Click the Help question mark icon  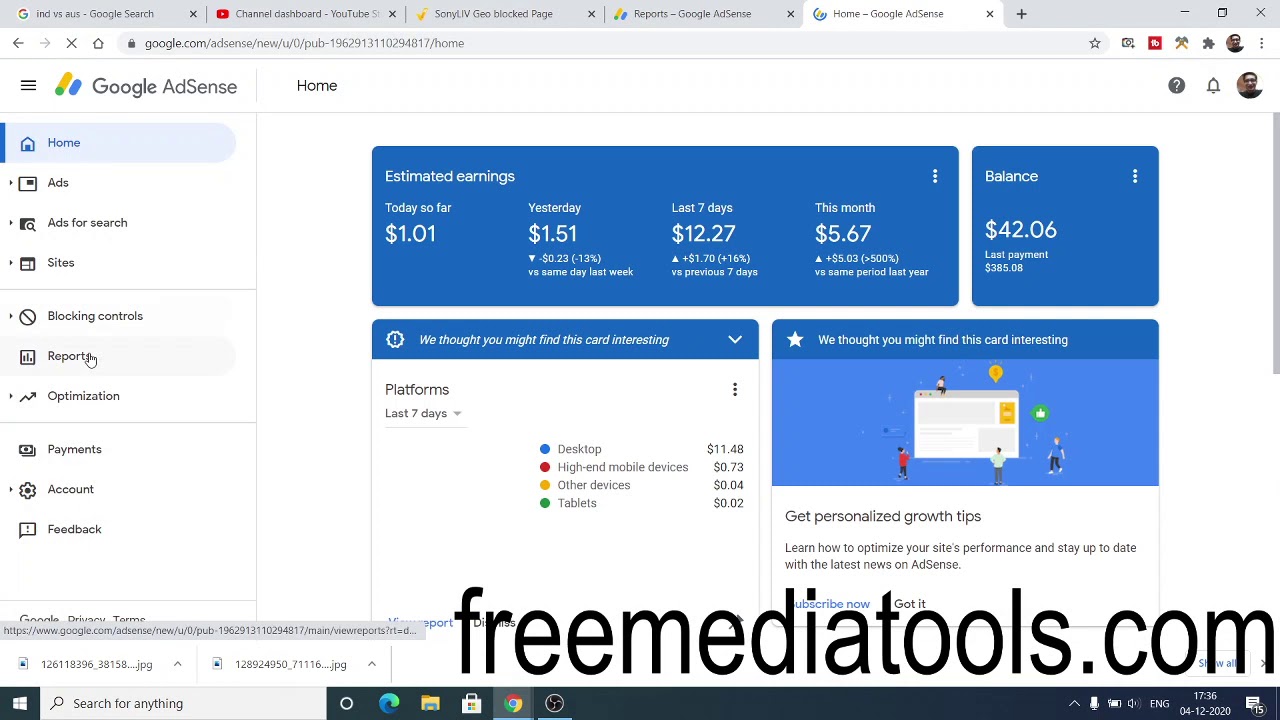pyautogui.click(x=1176, y=86)
